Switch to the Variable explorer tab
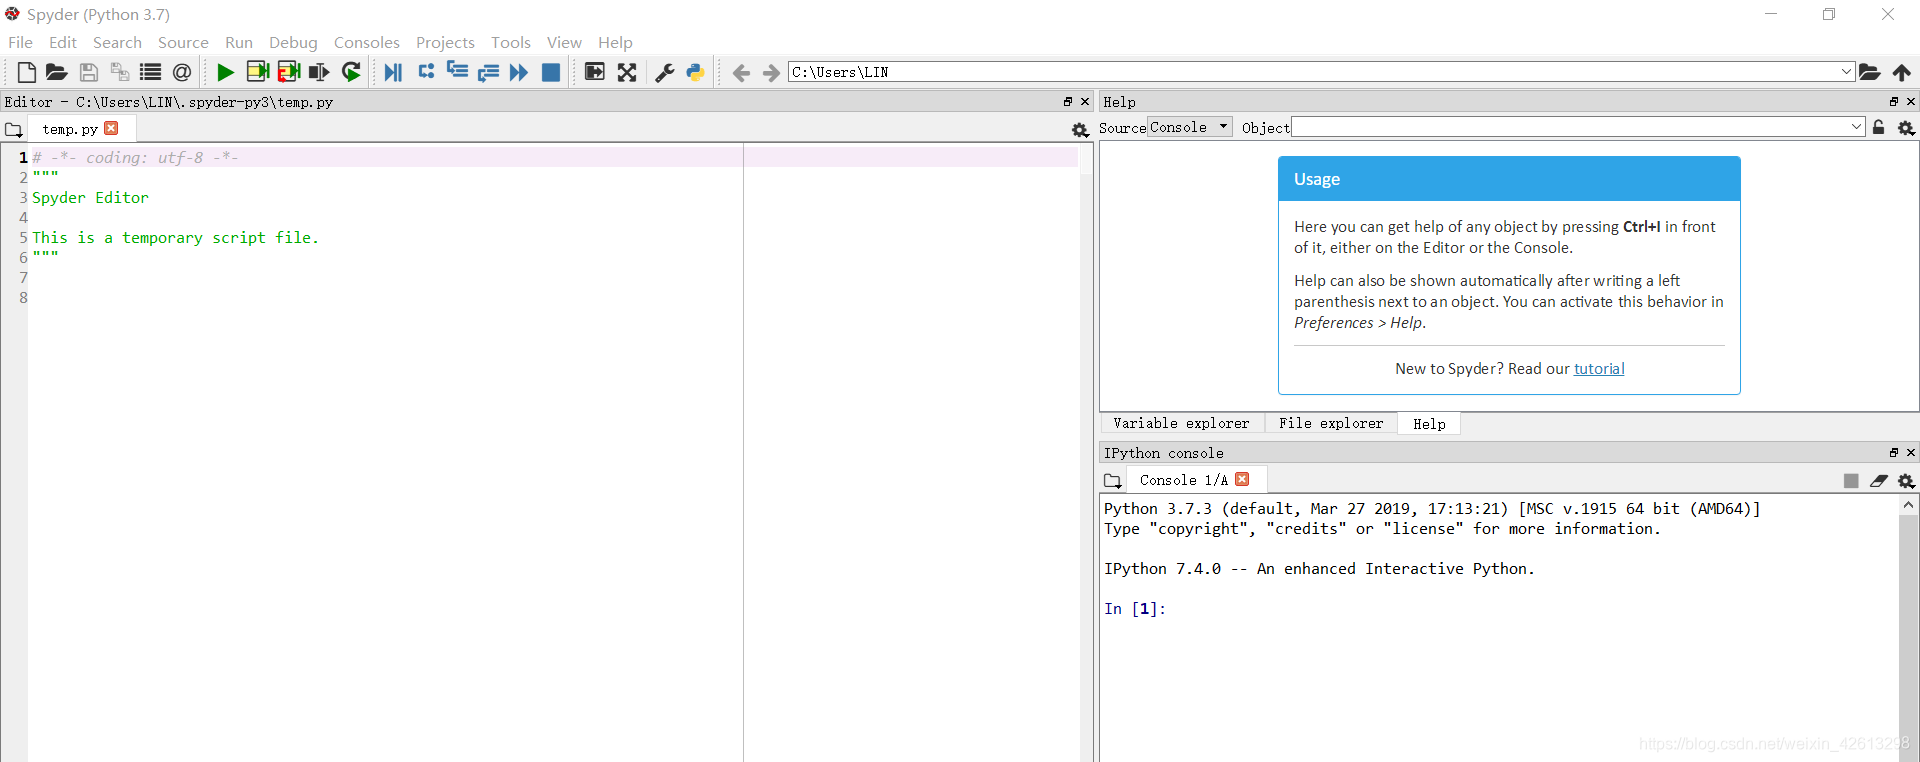1920x762 pixels. click(x=1181, y=423)
